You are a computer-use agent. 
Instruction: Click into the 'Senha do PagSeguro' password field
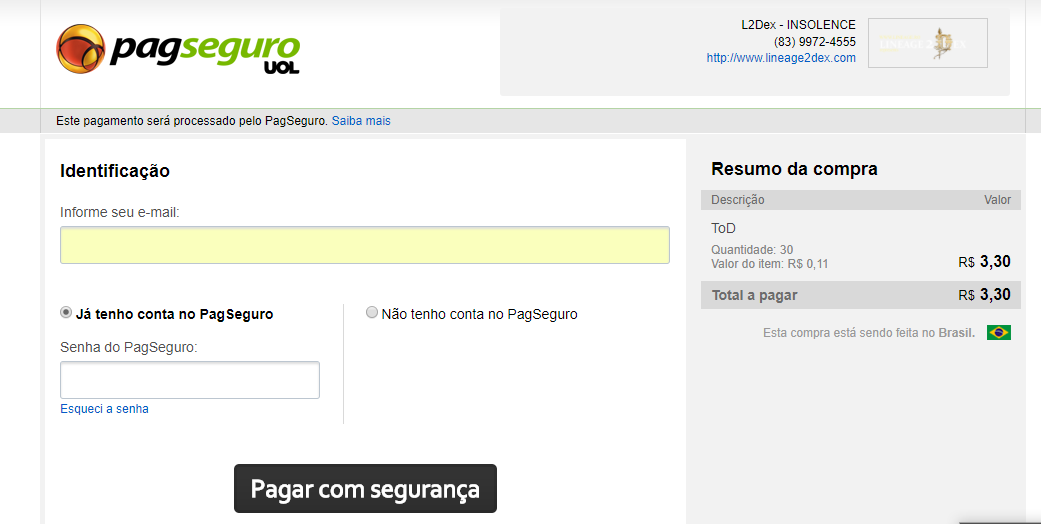point(190,380)
